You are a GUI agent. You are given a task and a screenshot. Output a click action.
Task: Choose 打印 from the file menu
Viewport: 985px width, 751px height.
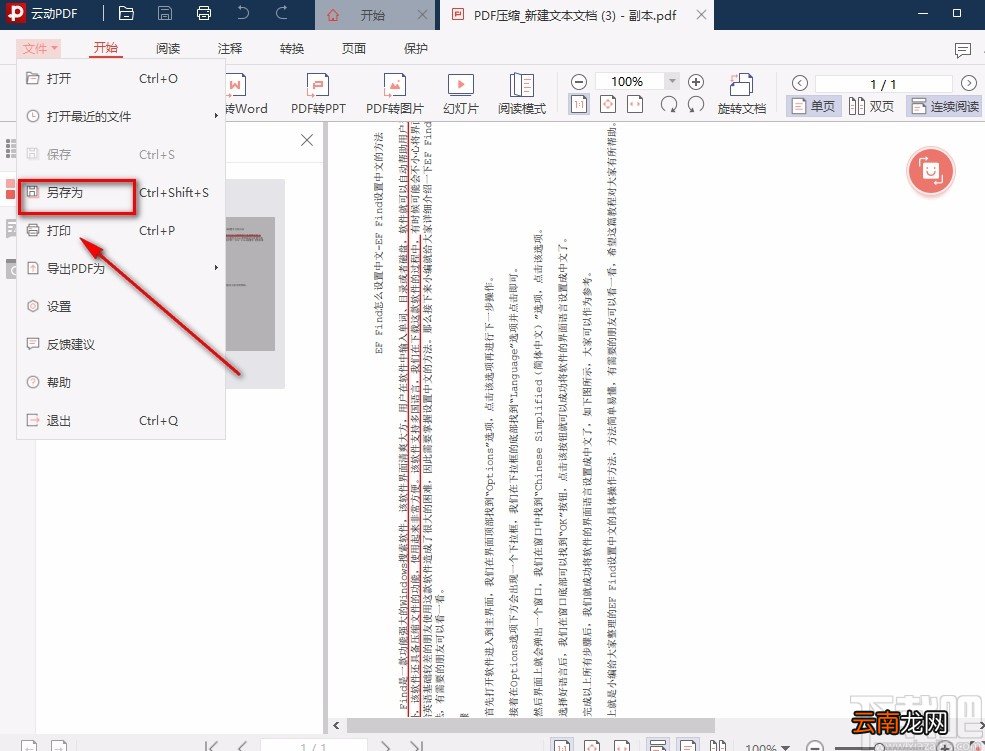121,230
